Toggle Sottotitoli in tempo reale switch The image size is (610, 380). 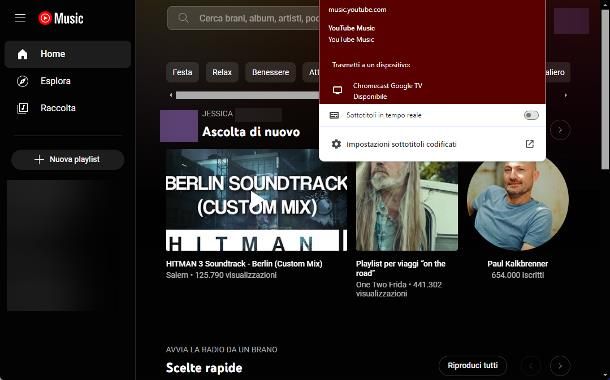coord(531,115)
